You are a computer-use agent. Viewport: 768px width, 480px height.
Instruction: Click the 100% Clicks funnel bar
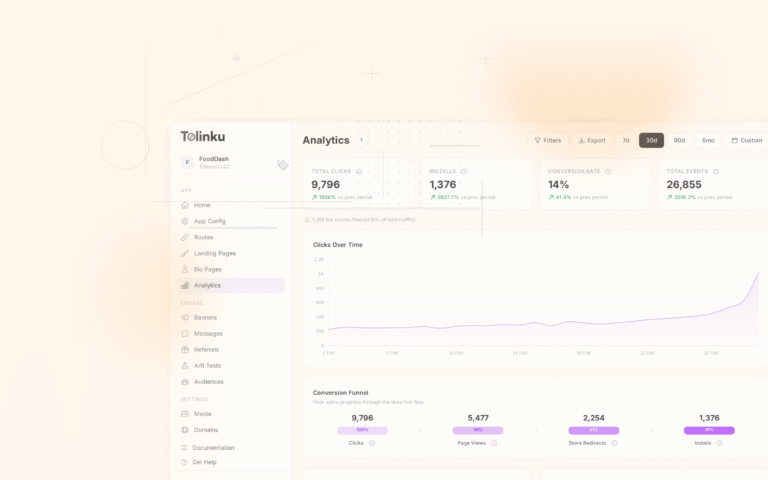pyautogui.click(x=362, y=431)
